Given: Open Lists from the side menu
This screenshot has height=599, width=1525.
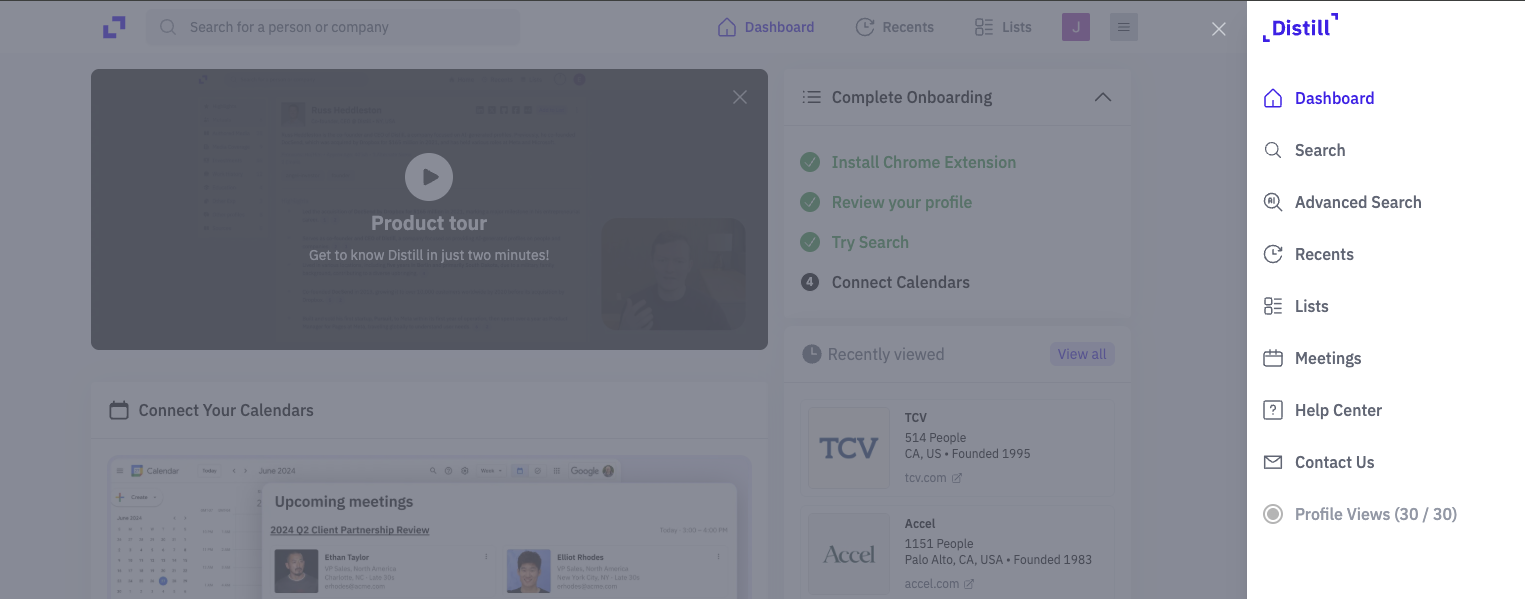Looking at the screenshot, I should point(1311,306).
